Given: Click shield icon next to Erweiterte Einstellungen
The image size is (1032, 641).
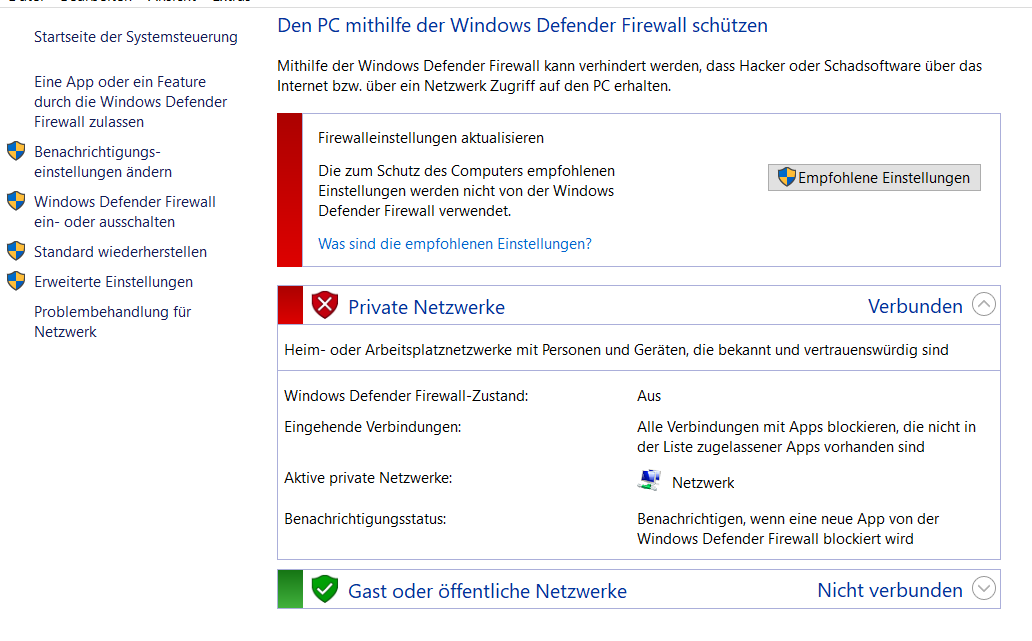Looking at the screenshot, I should coord(16,281).
